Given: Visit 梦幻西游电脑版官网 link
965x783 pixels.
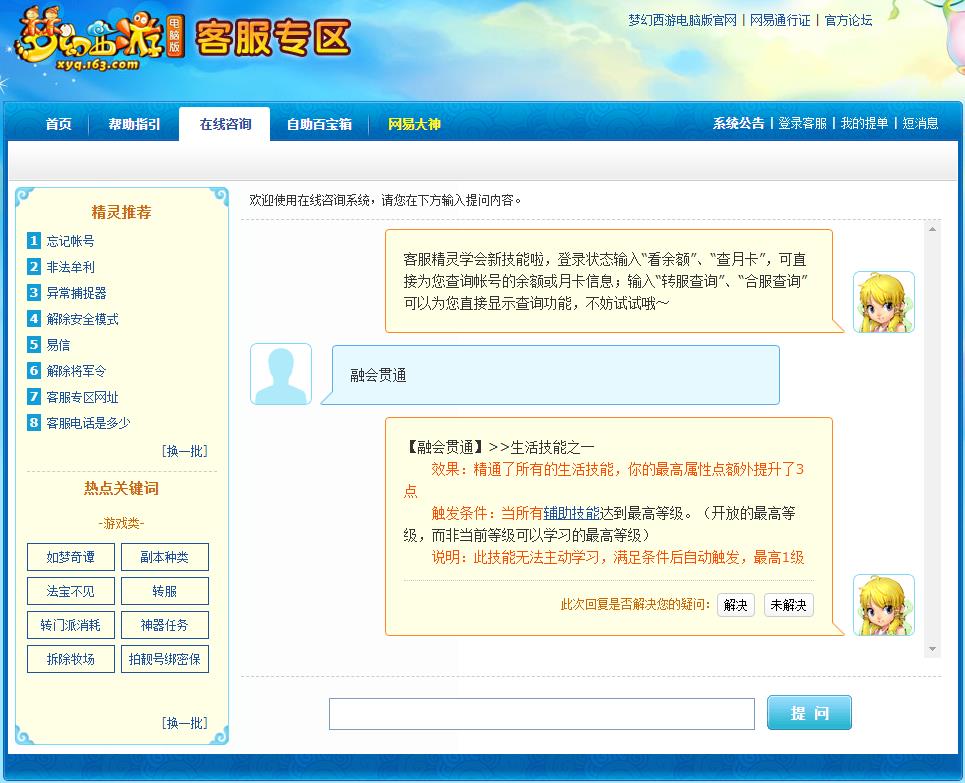Looking at the screenshot, I should pyautogui.click(x=683, y=20).
